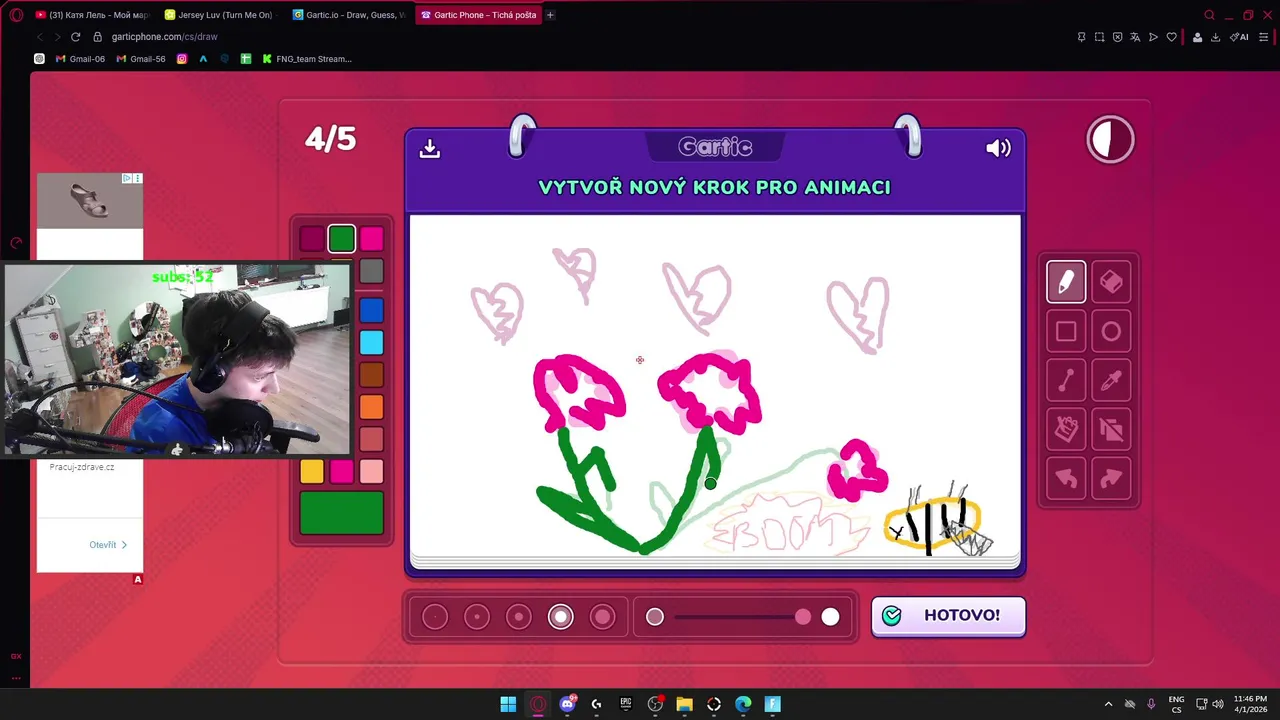The width and height of the screenshot is (1280, 720).
Task: Select the paint bucket fill tool
Action: (1066, 429)
